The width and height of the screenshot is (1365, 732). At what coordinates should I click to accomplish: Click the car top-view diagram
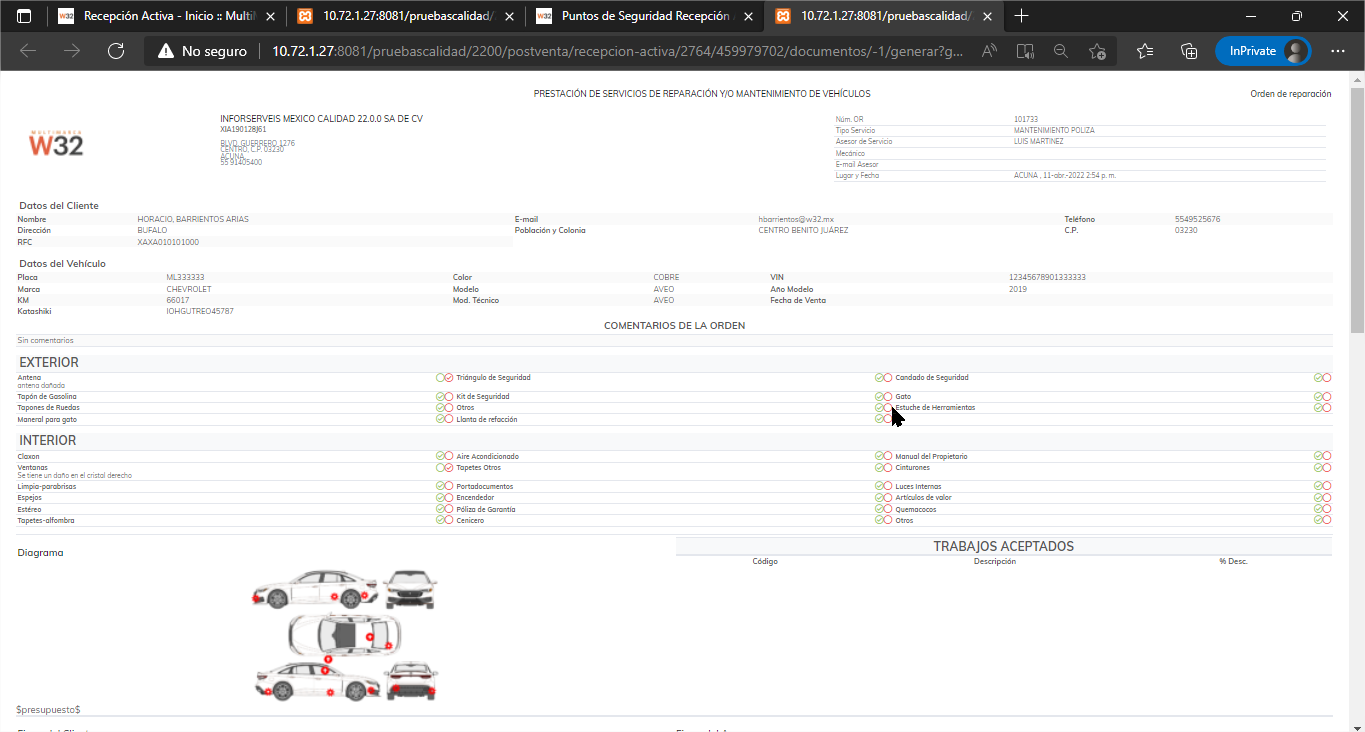(x=344, y=634)
